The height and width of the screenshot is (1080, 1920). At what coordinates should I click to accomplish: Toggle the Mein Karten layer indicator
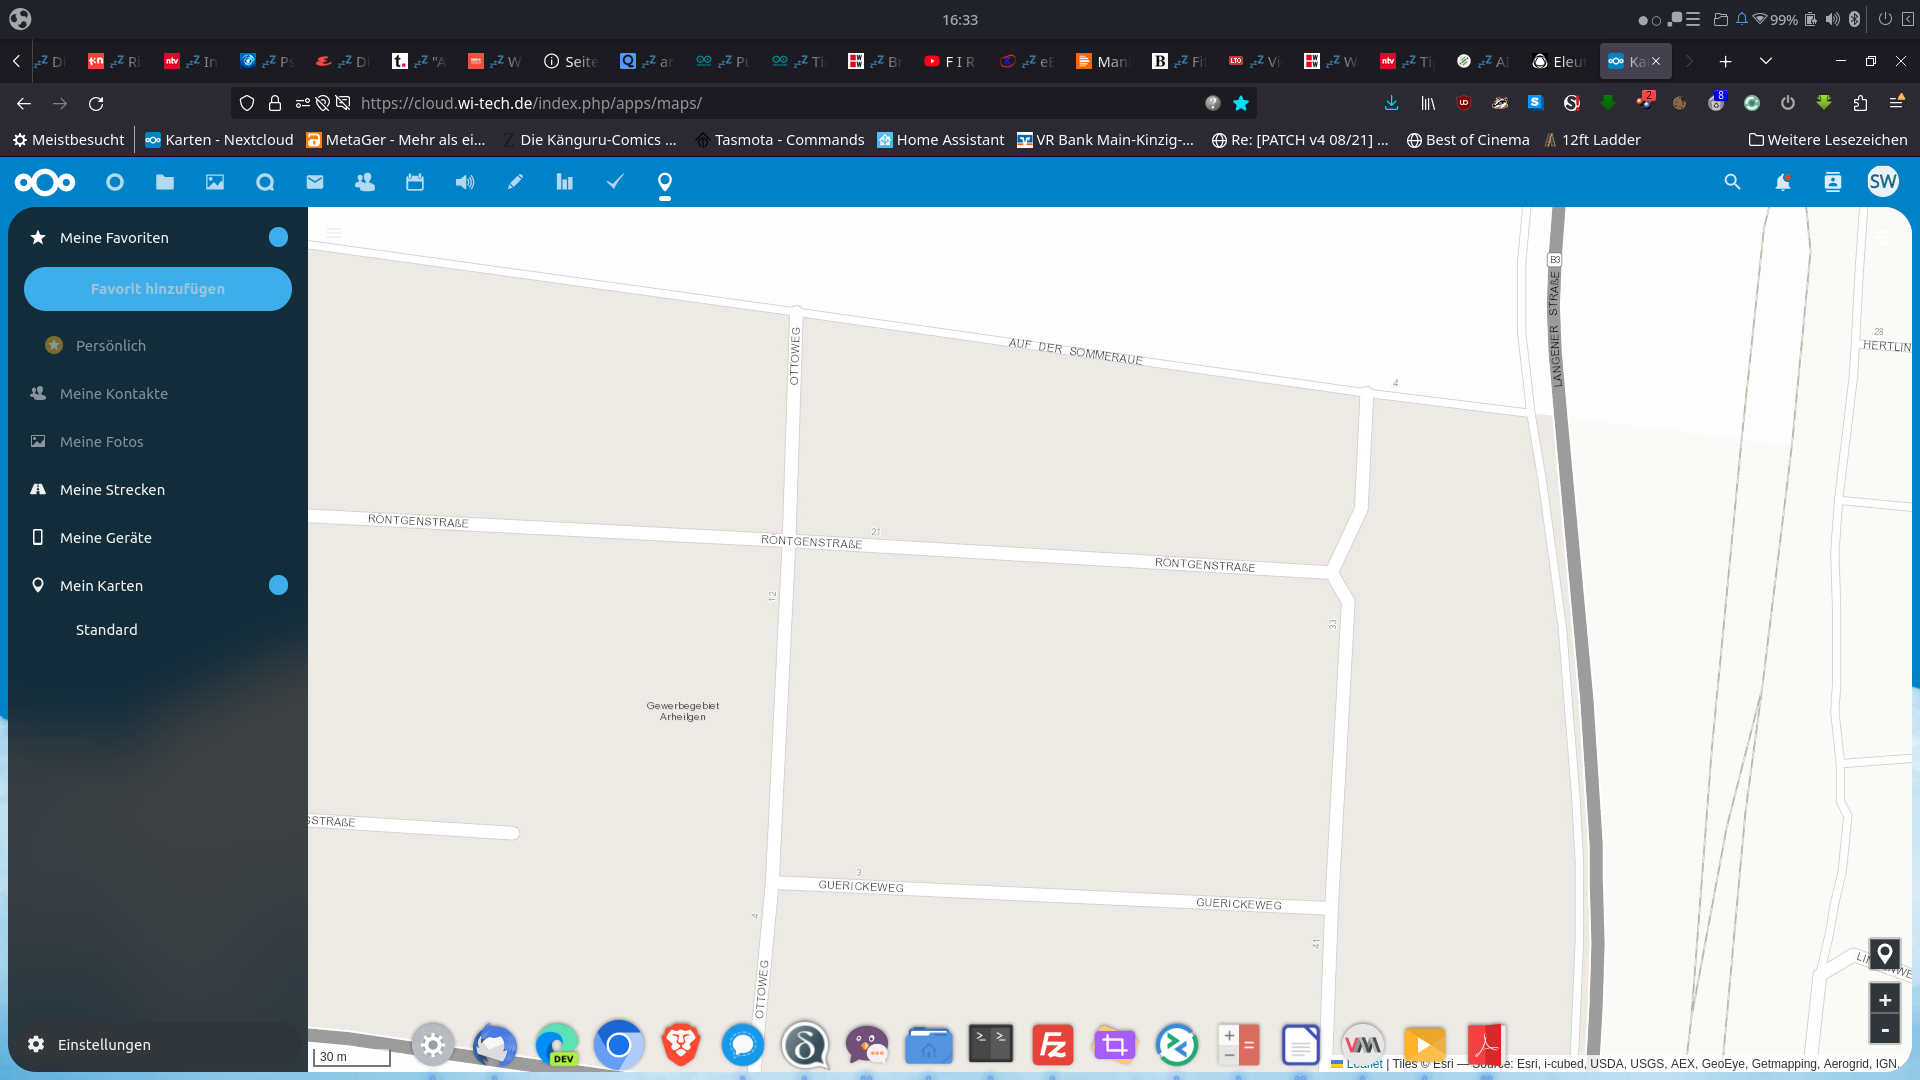[278, 585]
